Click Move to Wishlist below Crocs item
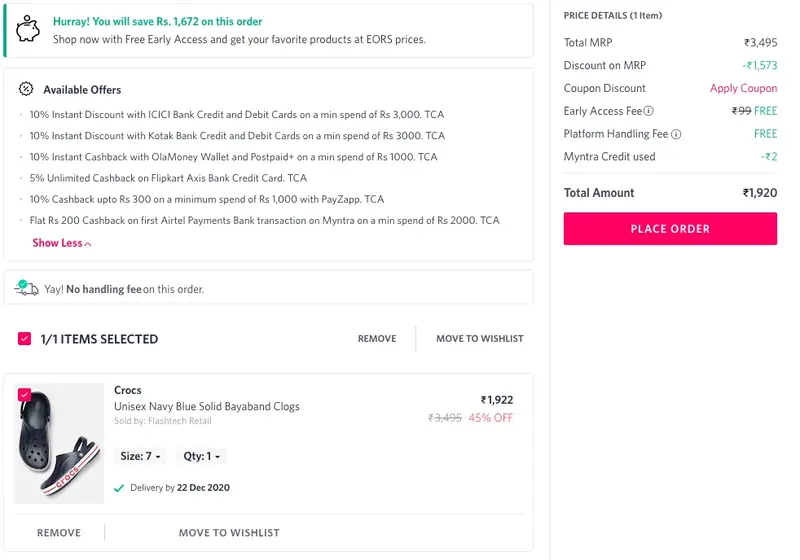 pos(229,533)
